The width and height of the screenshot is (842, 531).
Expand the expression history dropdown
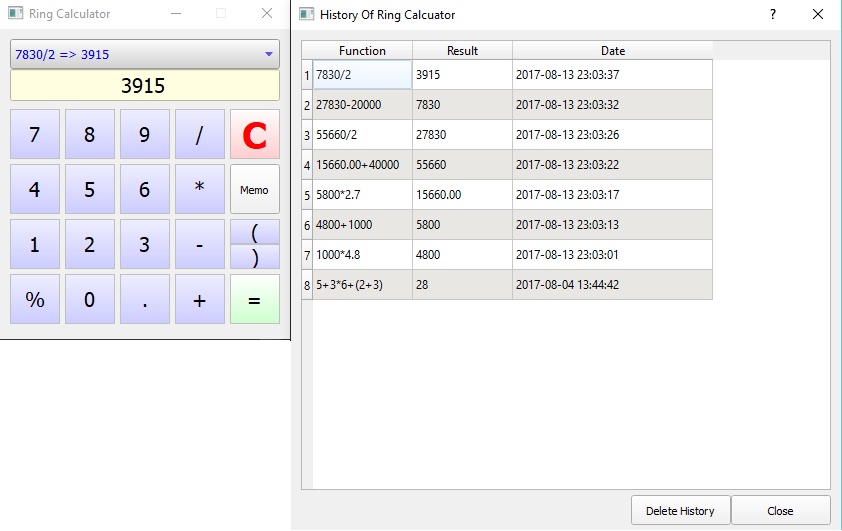pyautogui.click(x=268, y=54)
